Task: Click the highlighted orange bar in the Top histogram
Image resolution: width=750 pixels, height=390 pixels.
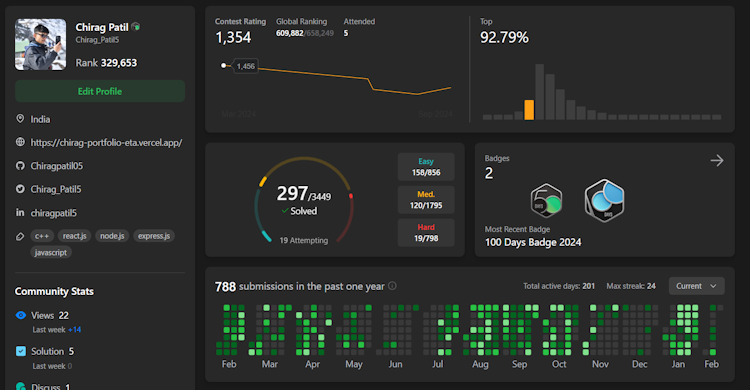Action: point(529,110)
